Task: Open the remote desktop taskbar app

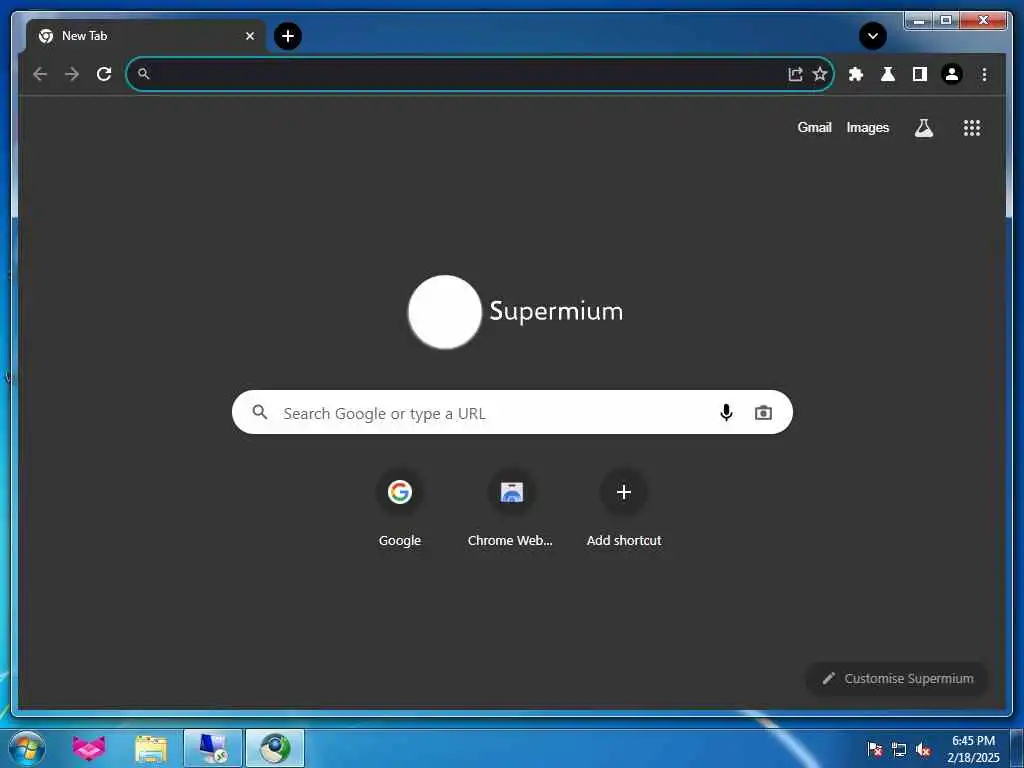Action: tap(213, 748)
